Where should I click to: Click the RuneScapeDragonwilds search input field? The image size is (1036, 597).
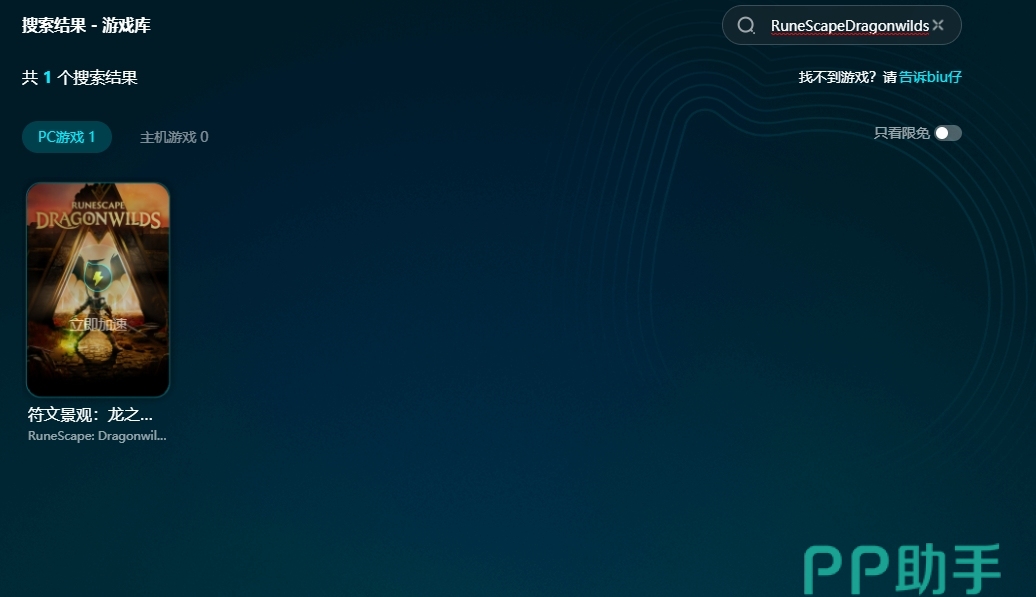(x=849, y=26)
